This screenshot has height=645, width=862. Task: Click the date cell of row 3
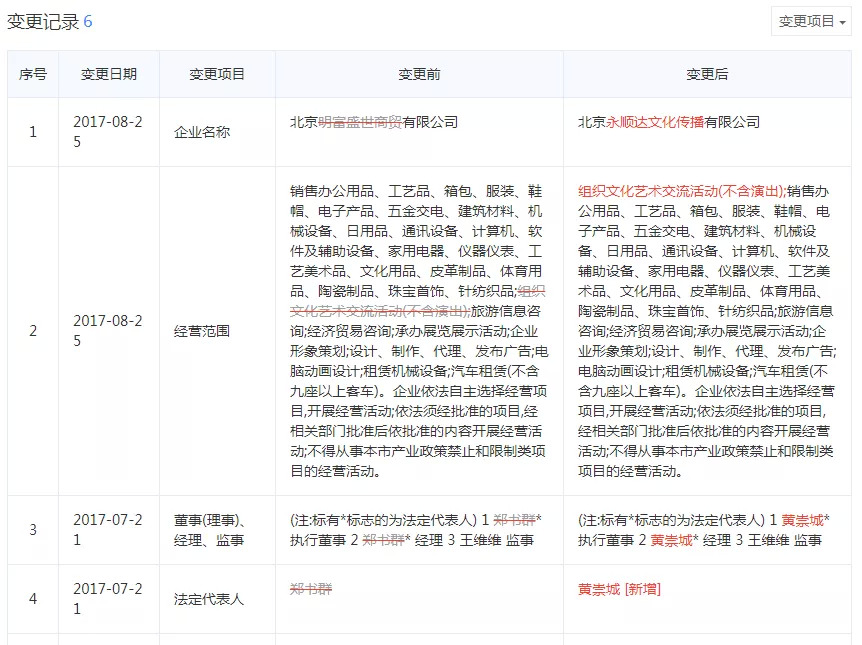tap(108, 530)
